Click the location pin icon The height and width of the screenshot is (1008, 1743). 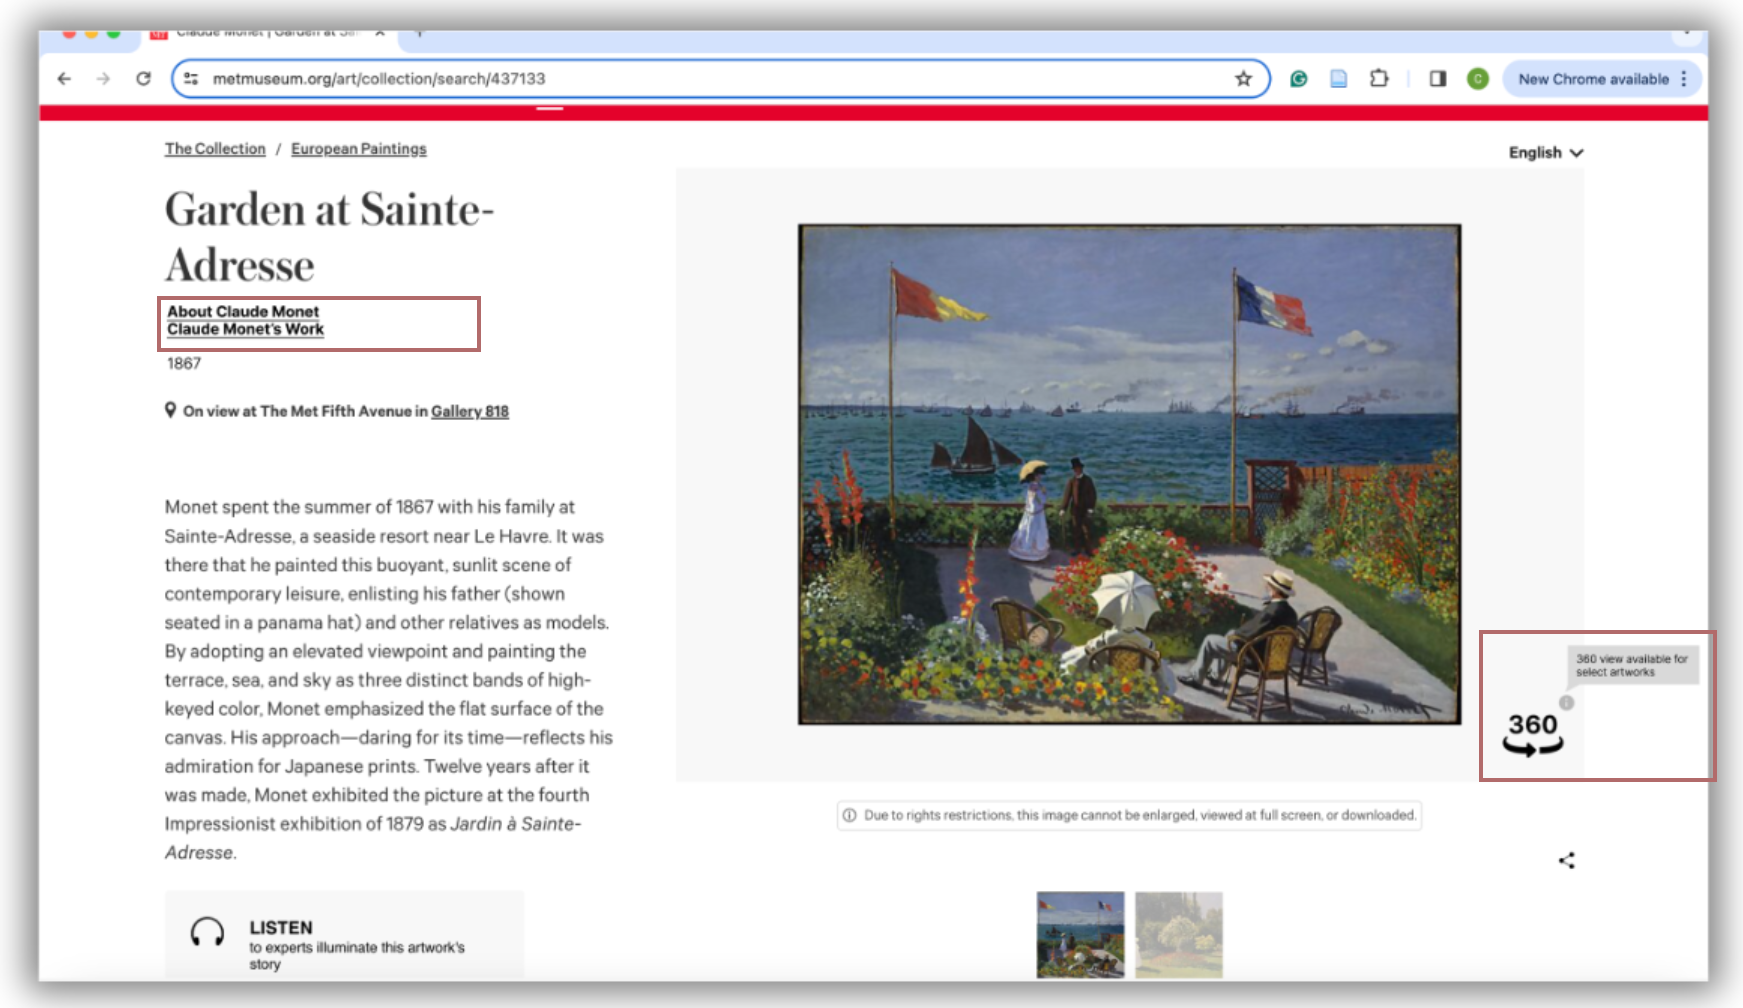pyautogui.click(x=171, y=410)
